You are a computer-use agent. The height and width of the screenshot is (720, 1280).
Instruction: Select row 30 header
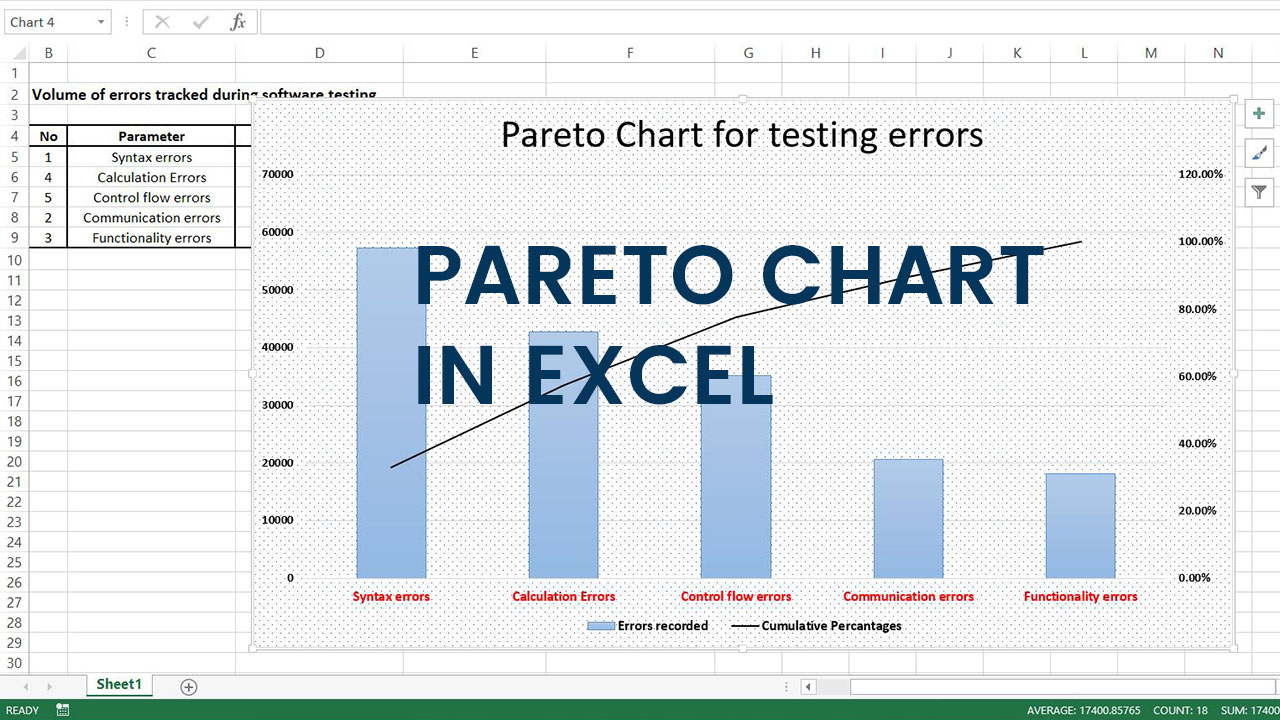point(14,664)
